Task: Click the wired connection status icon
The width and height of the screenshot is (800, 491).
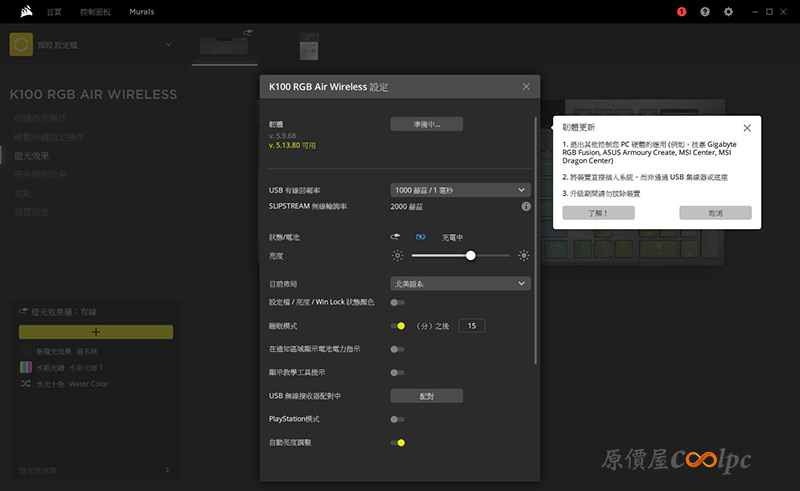Action: 395,237
